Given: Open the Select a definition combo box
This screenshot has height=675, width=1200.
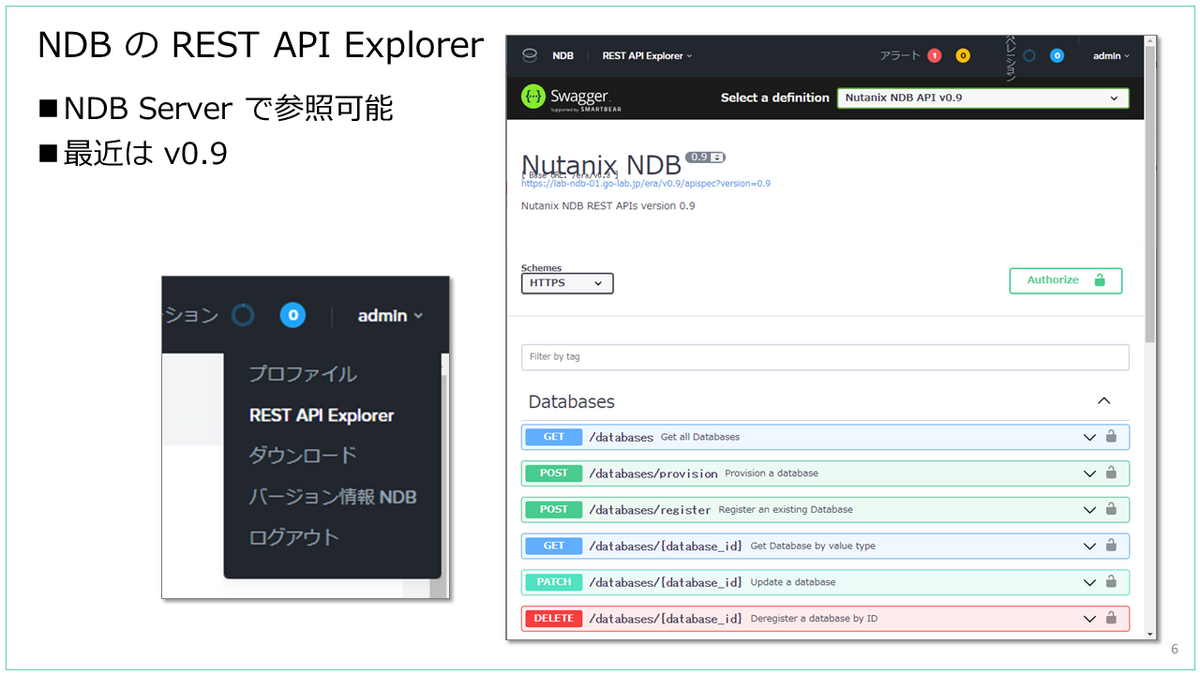Looking at the screenshot, I should tap(983, 98).
